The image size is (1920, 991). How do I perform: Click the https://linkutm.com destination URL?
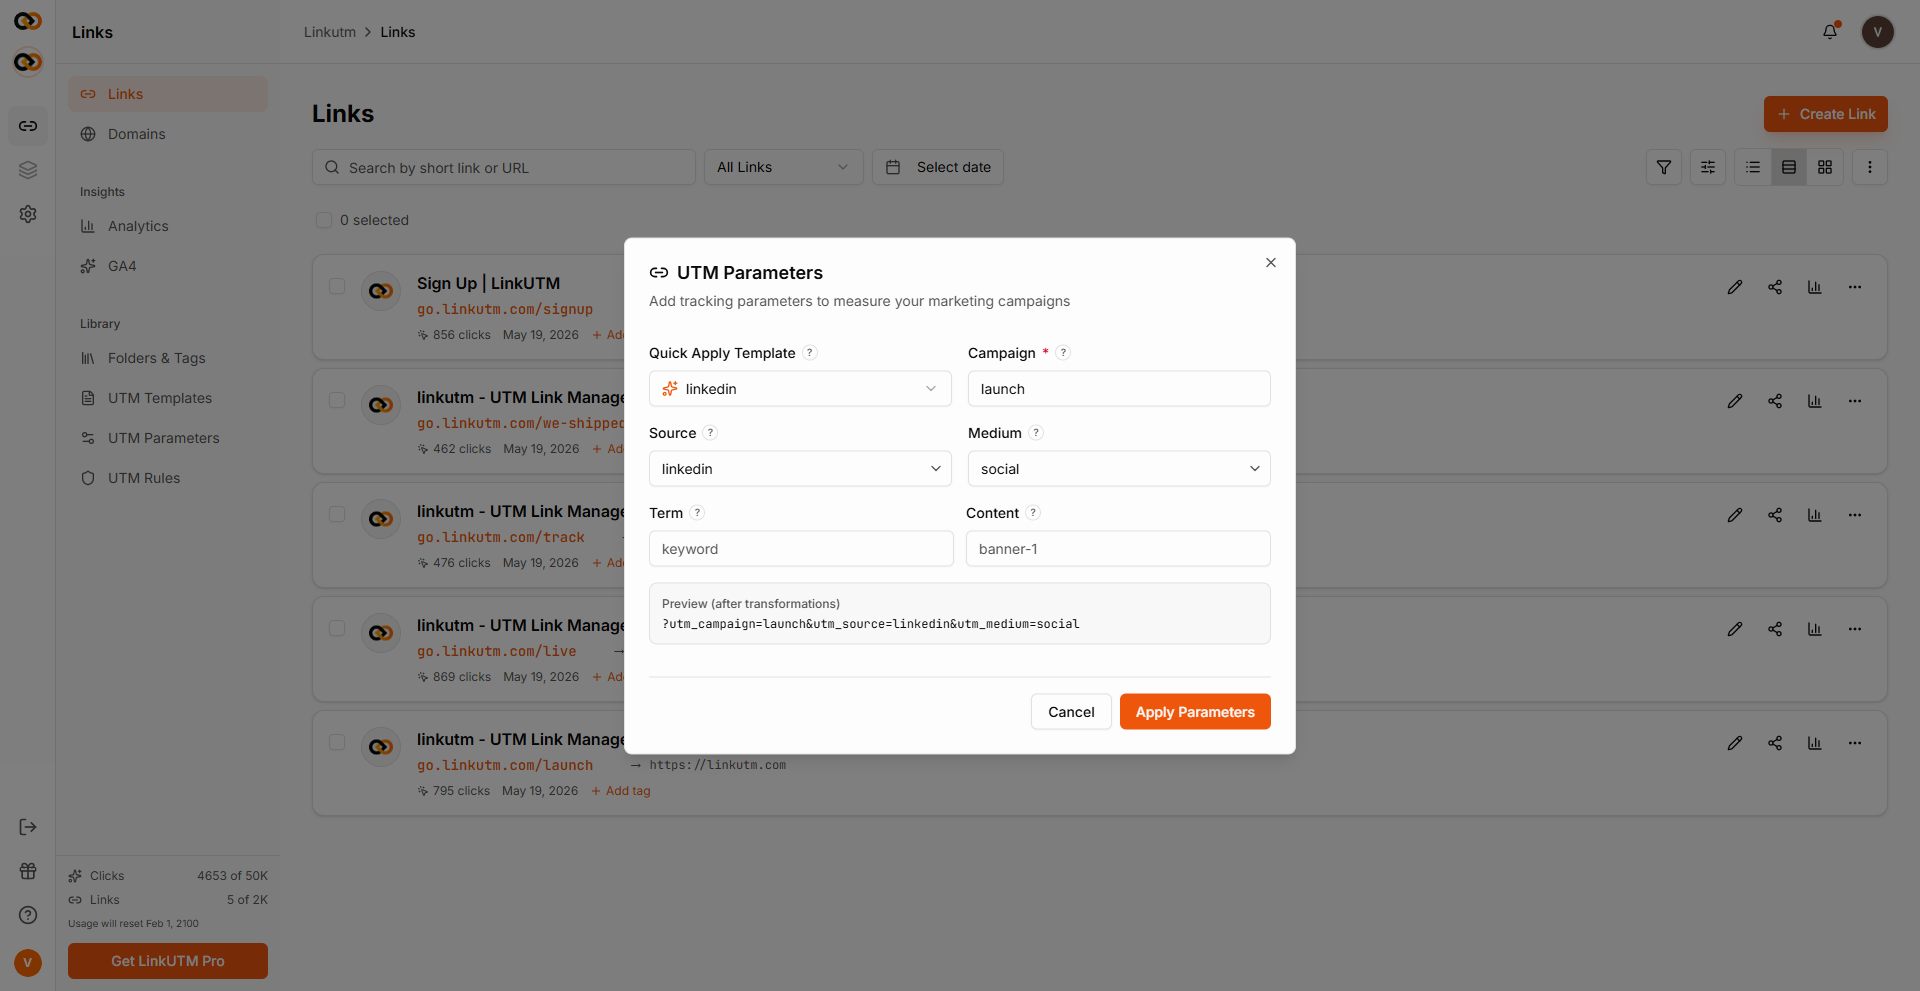point(718,765)
